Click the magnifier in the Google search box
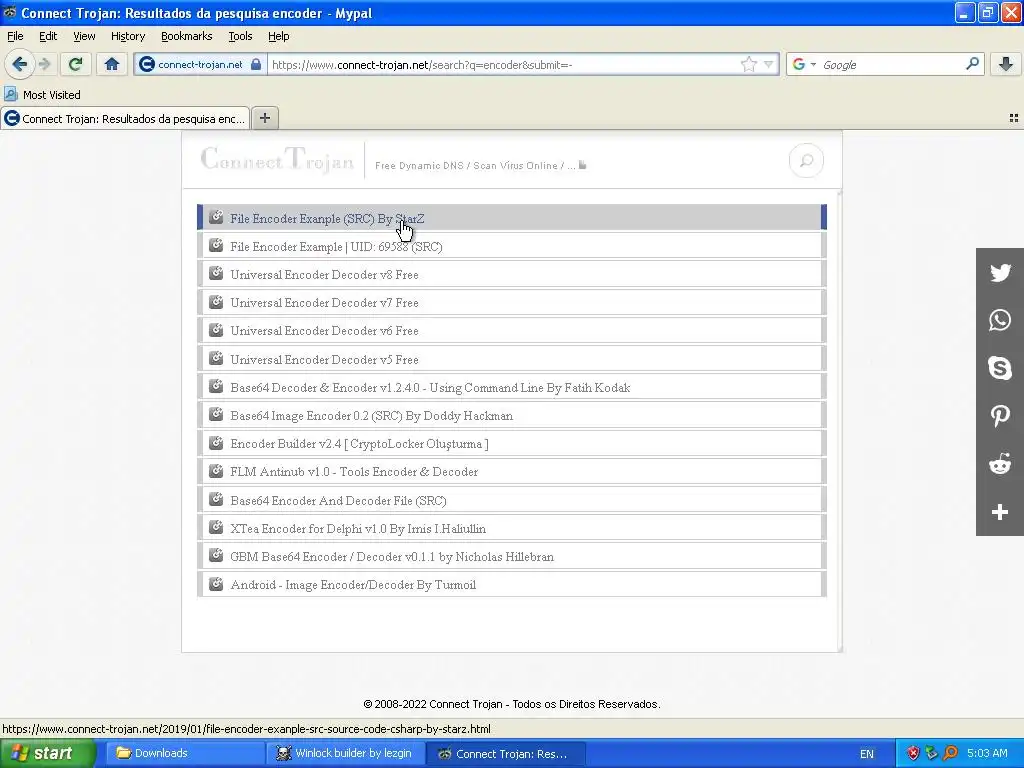 coord(972,64)
